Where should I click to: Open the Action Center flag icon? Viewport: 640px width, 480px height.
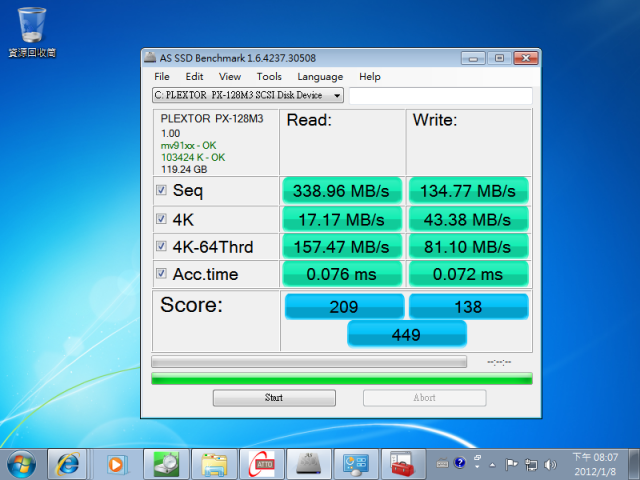click(x=511, y=464)
